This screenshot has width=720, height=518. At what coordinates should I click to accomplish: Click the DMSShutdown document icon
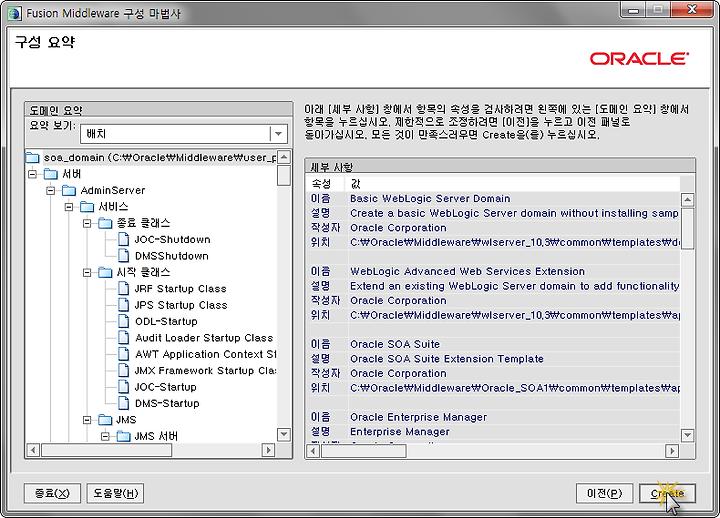[124, 256]
